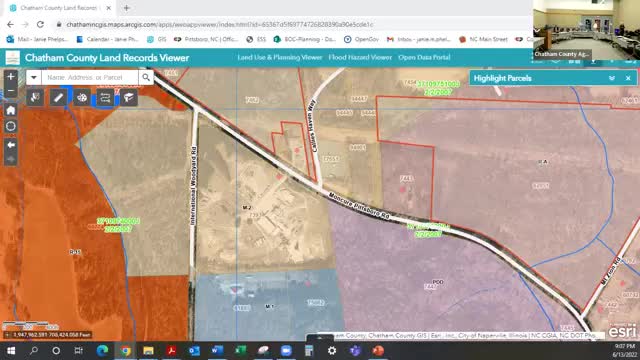Open the Calendar bookmark
The image size is (640, 360).
[108, 39]
